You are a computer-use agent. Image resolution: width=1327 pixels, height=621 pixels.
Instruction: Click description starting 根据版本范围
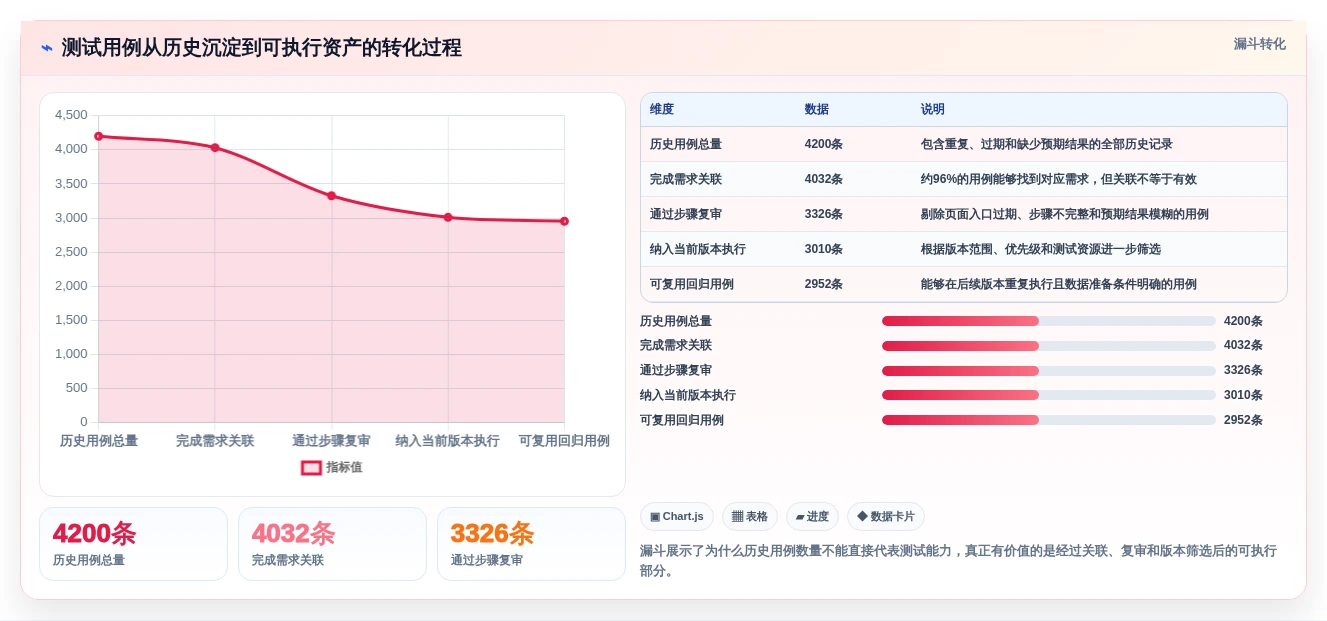pos(1040,249)
